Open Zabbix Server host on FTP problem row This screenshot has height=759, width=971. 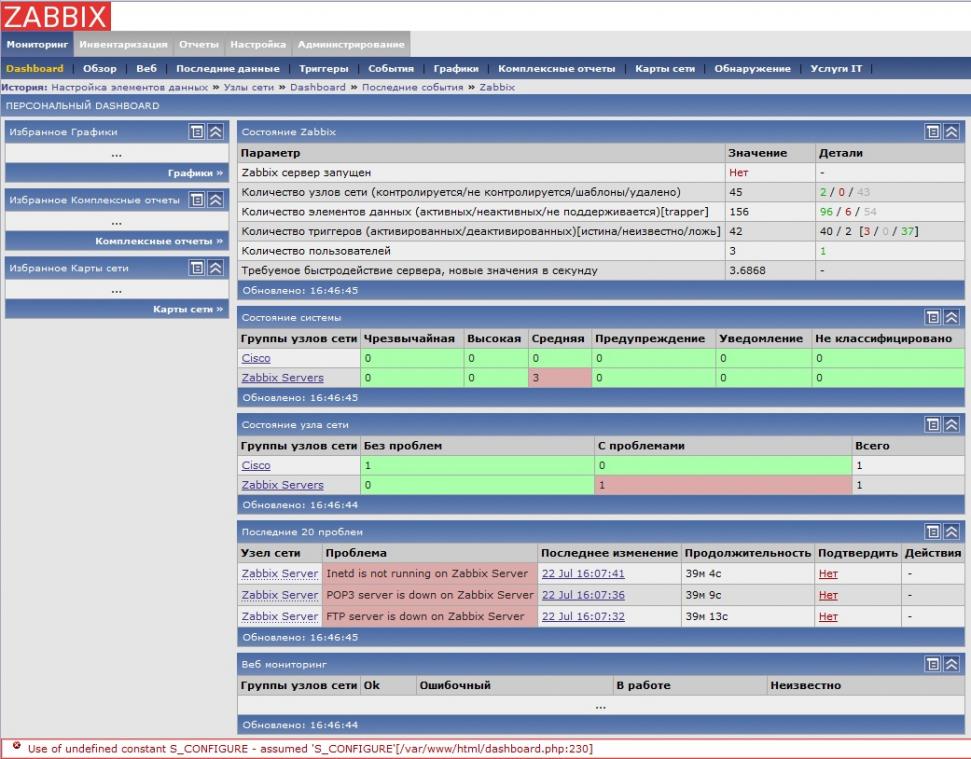279,616
